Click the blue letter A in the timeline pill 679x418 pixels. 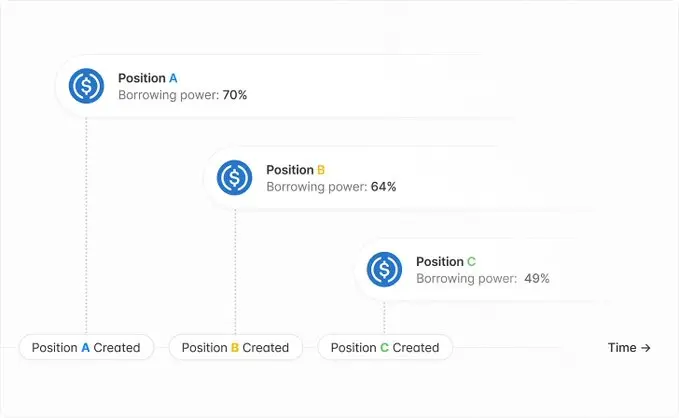(x=85, y=348)
